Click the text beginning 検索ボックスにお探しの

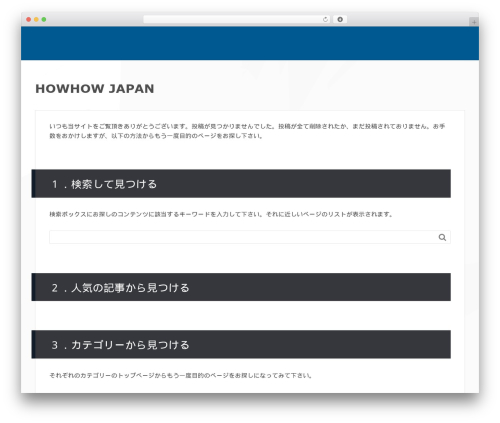[221, 214]
